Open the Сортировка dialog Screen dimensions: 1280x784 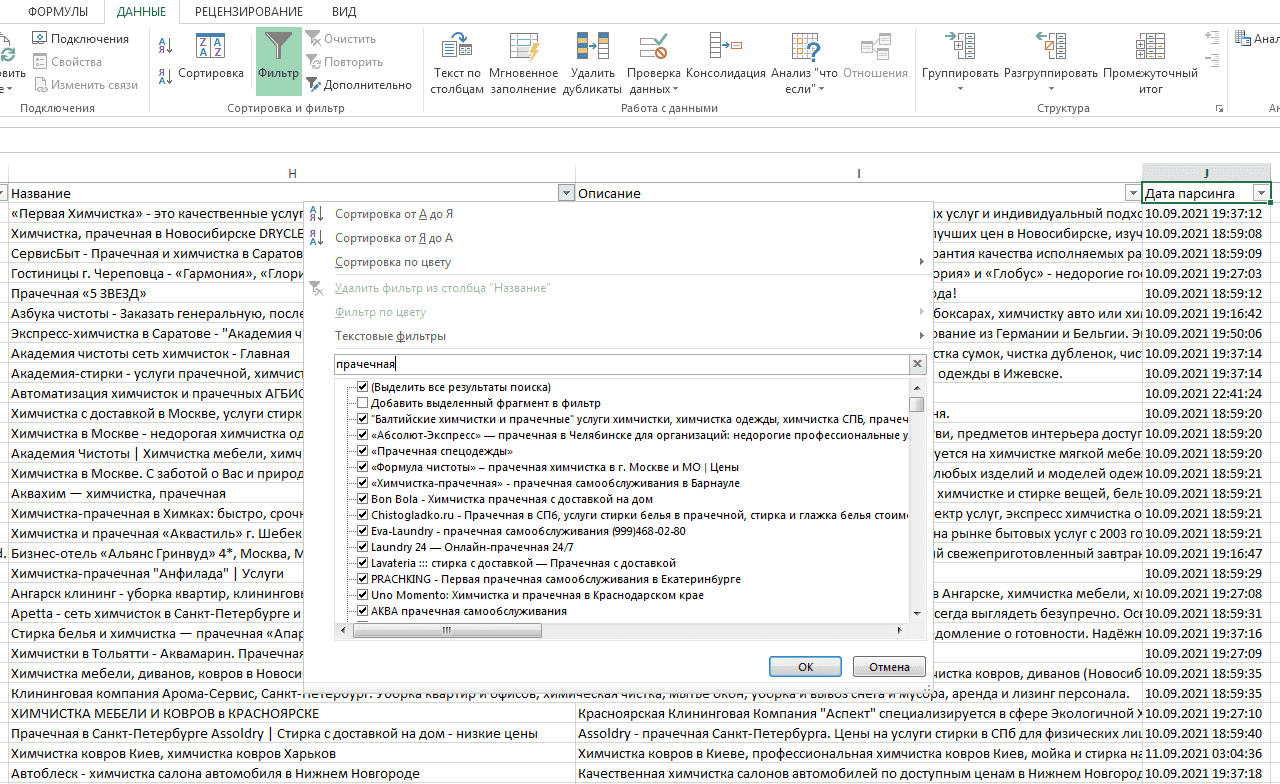coord(210,56)
